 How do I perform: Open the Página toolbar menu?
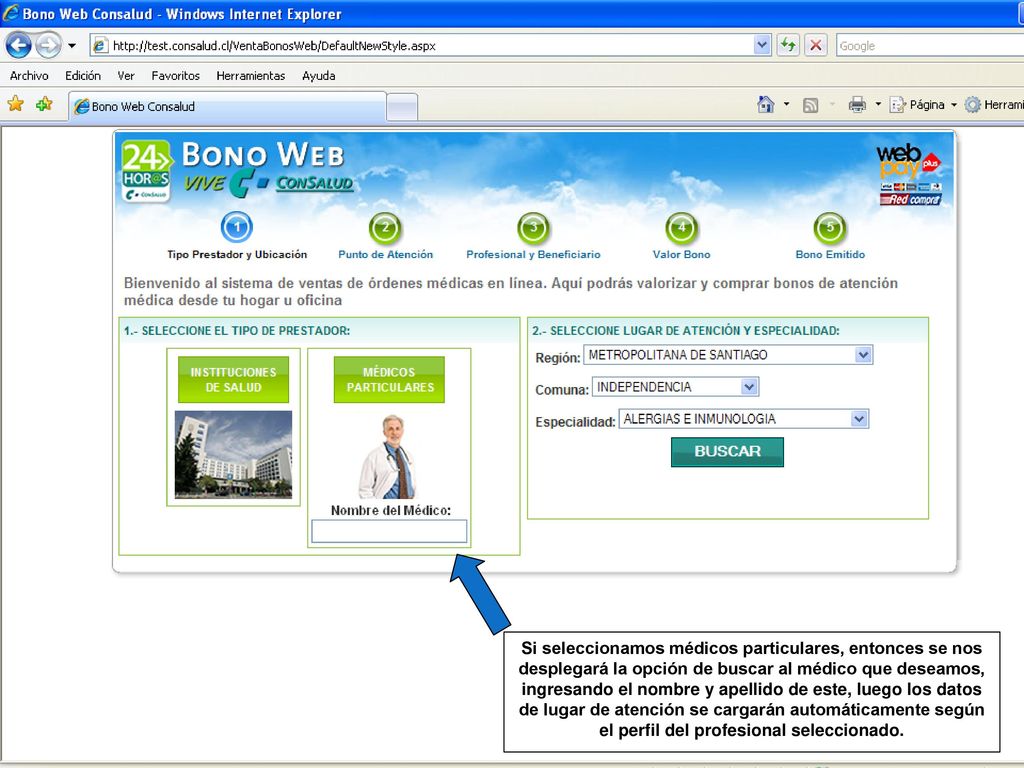coord(923,104)
